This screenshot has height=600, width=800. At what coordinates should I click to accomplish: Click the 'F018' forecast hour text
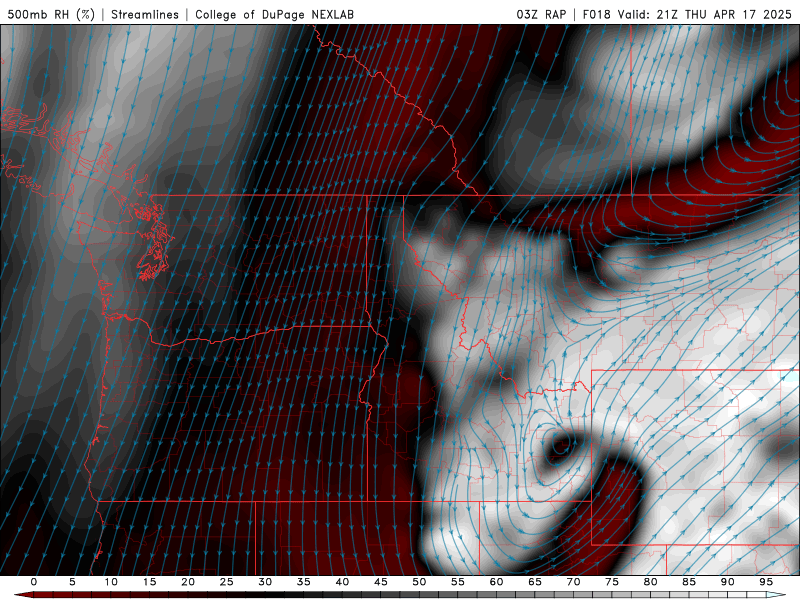coord(596,14)
